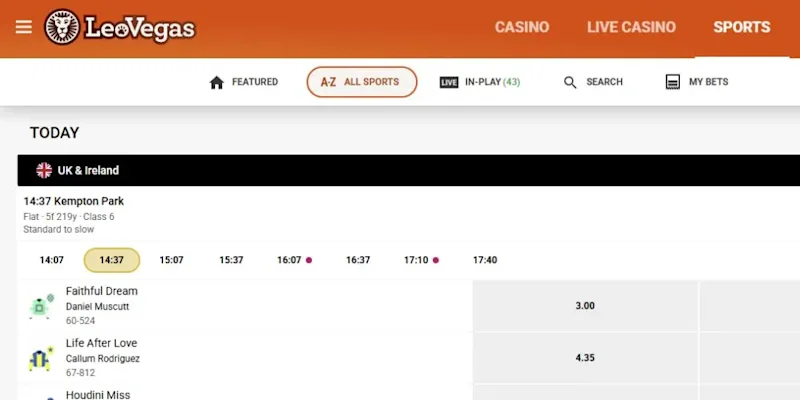
Task: Select the 14:37 race time
Action: tap(112, 260)
